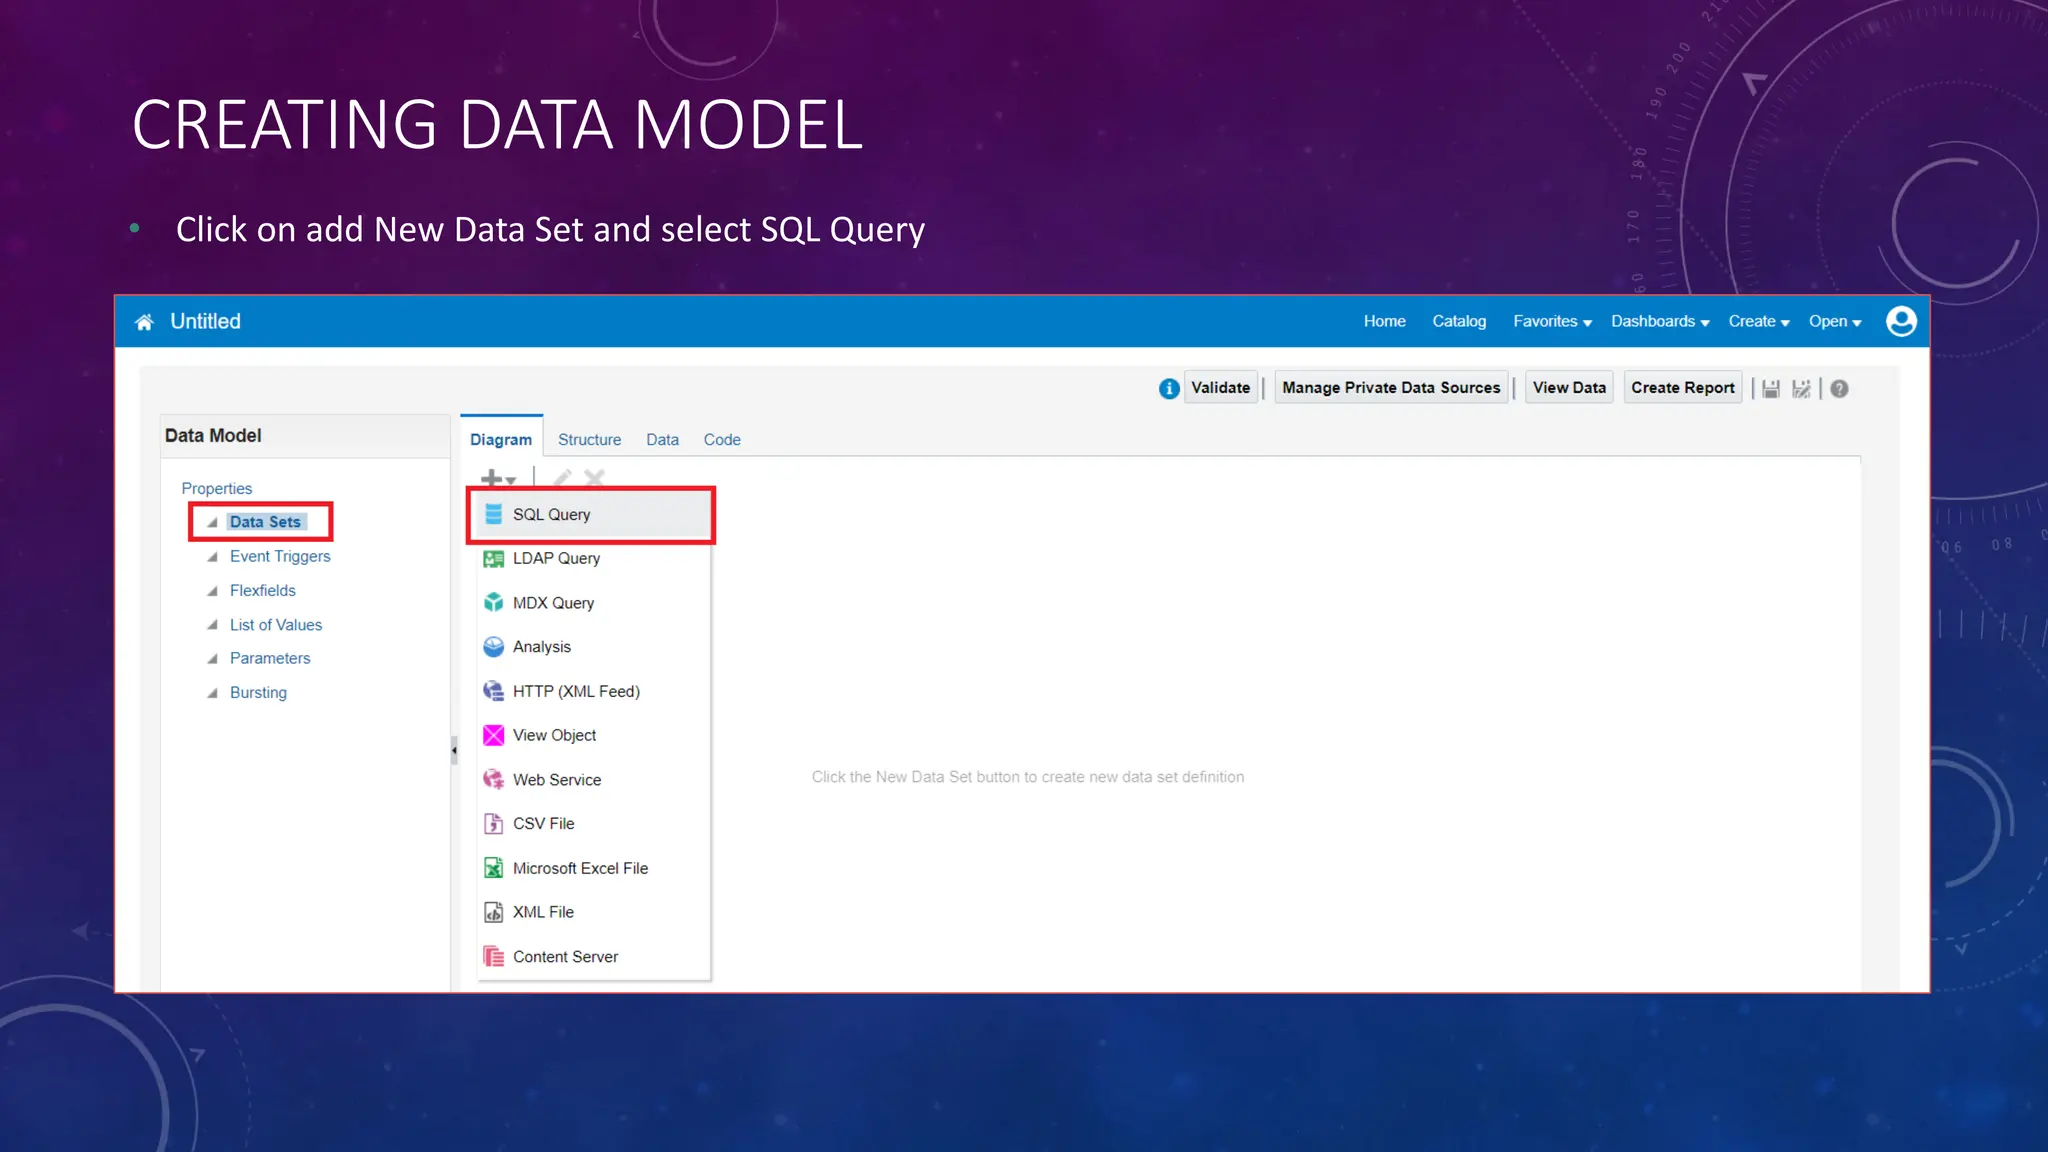Click the home icon beside Untitled

tap(144, 322)
